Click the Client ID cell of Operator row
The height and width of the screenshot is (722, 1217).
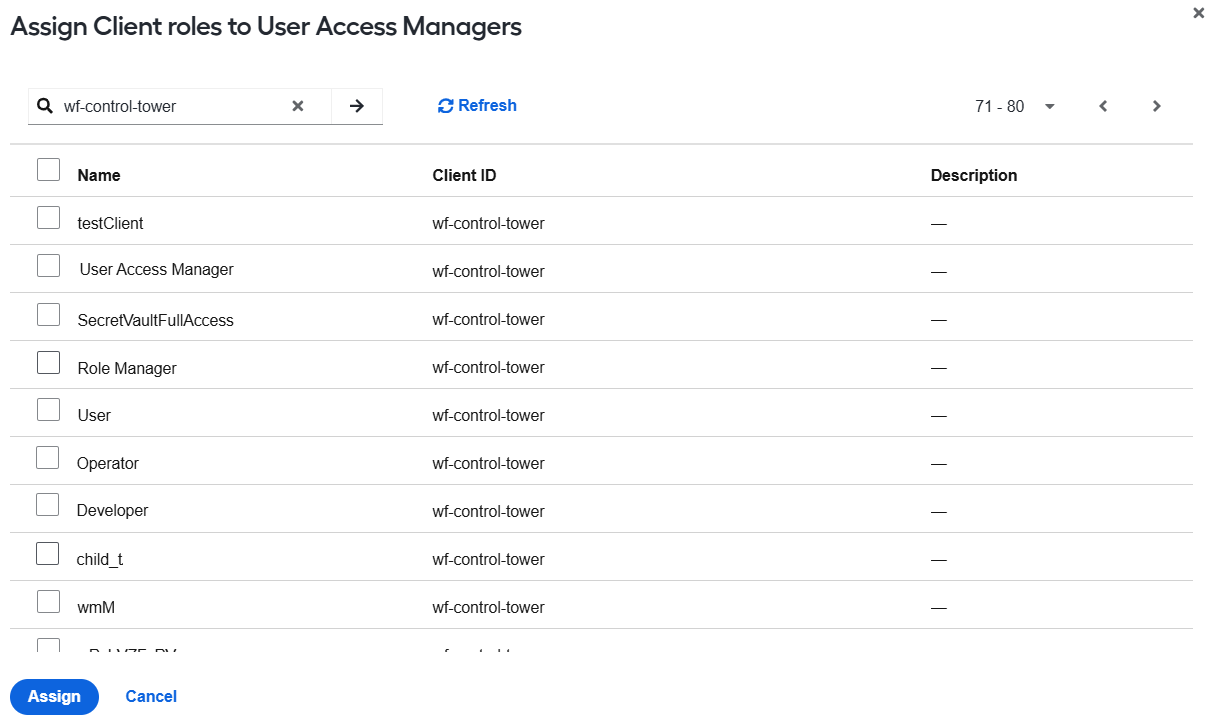[488, 463]
